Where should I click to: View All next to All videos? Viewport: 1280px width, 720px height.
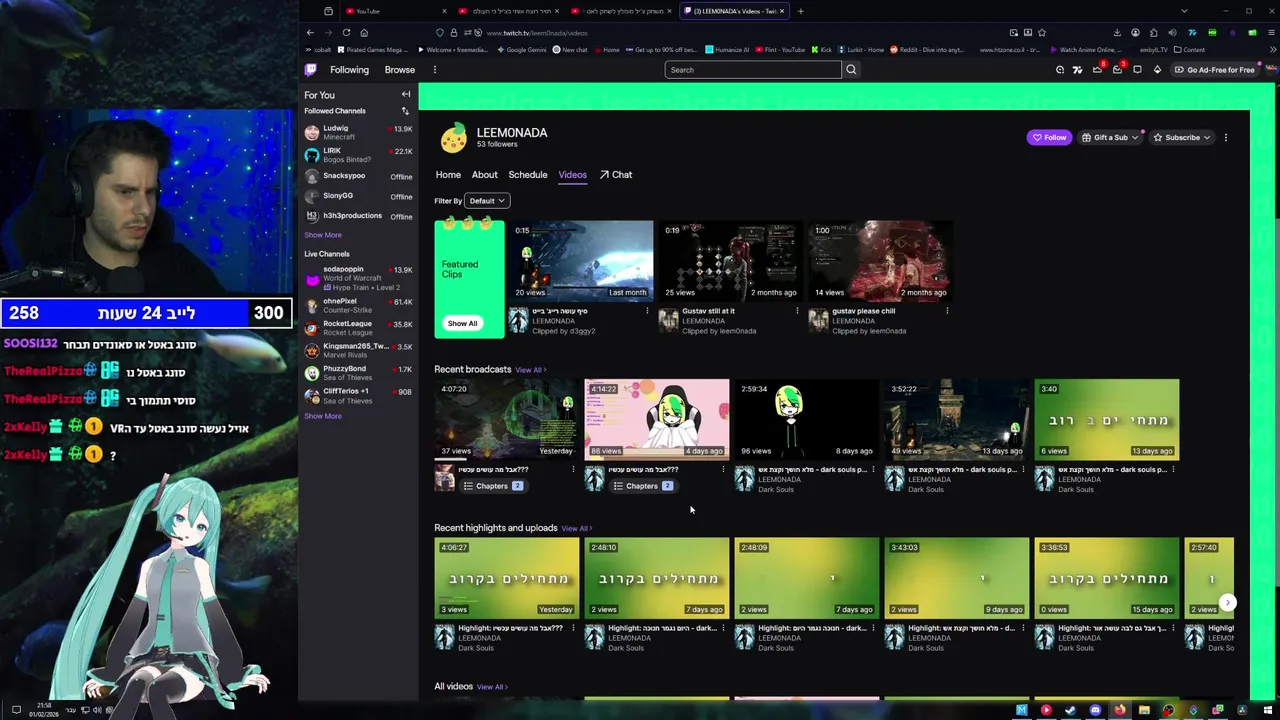coord(492,687)
